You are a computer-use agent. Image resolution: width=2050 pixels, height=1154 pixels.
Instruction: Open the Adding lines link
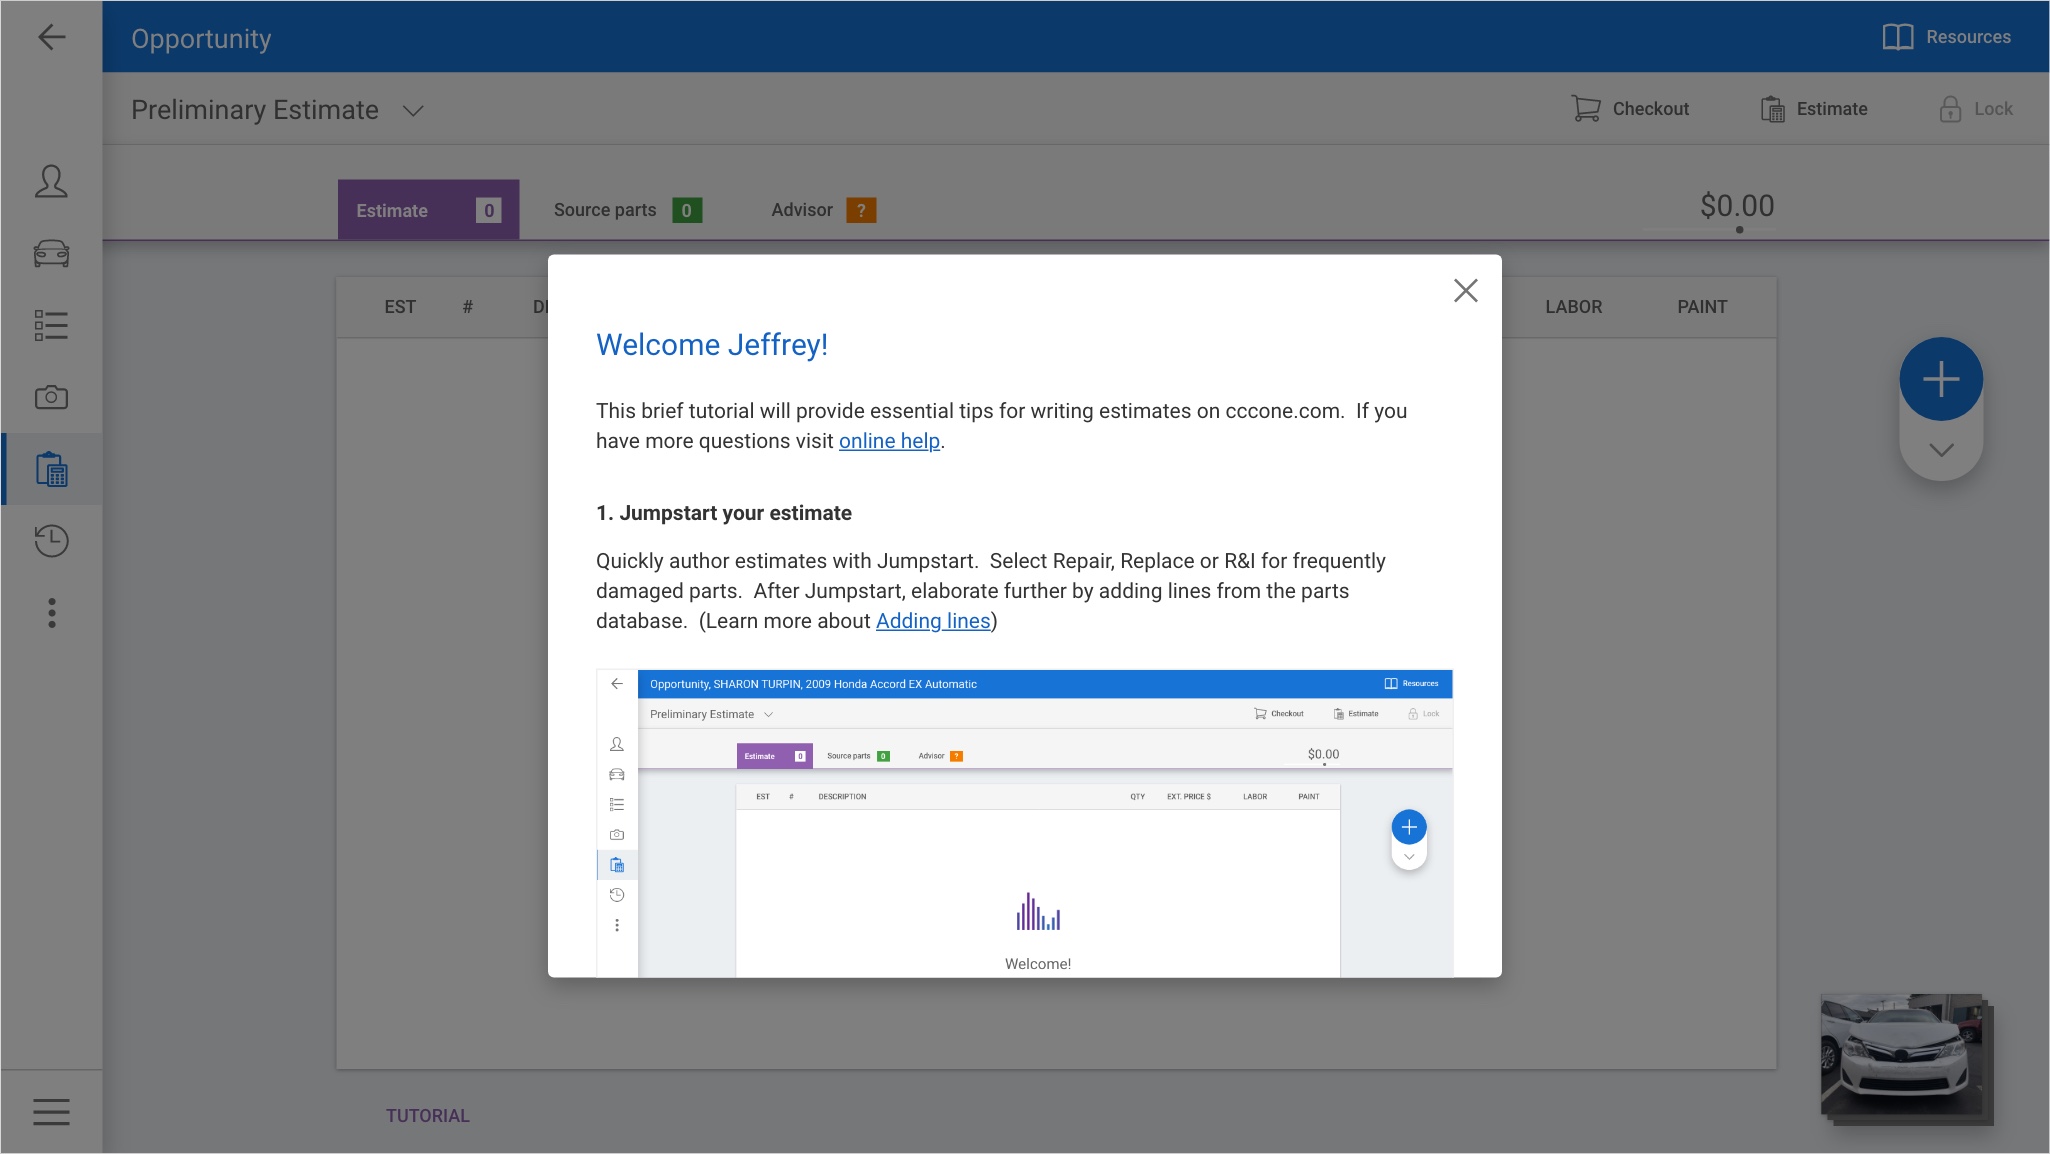point(932,621)
